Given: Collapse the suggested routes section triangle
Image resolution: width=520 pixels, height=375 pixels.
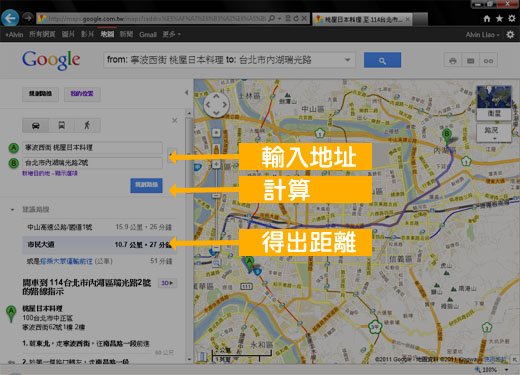Looking at the screenshot, I should pyautogui.click(x=12, y=210).
